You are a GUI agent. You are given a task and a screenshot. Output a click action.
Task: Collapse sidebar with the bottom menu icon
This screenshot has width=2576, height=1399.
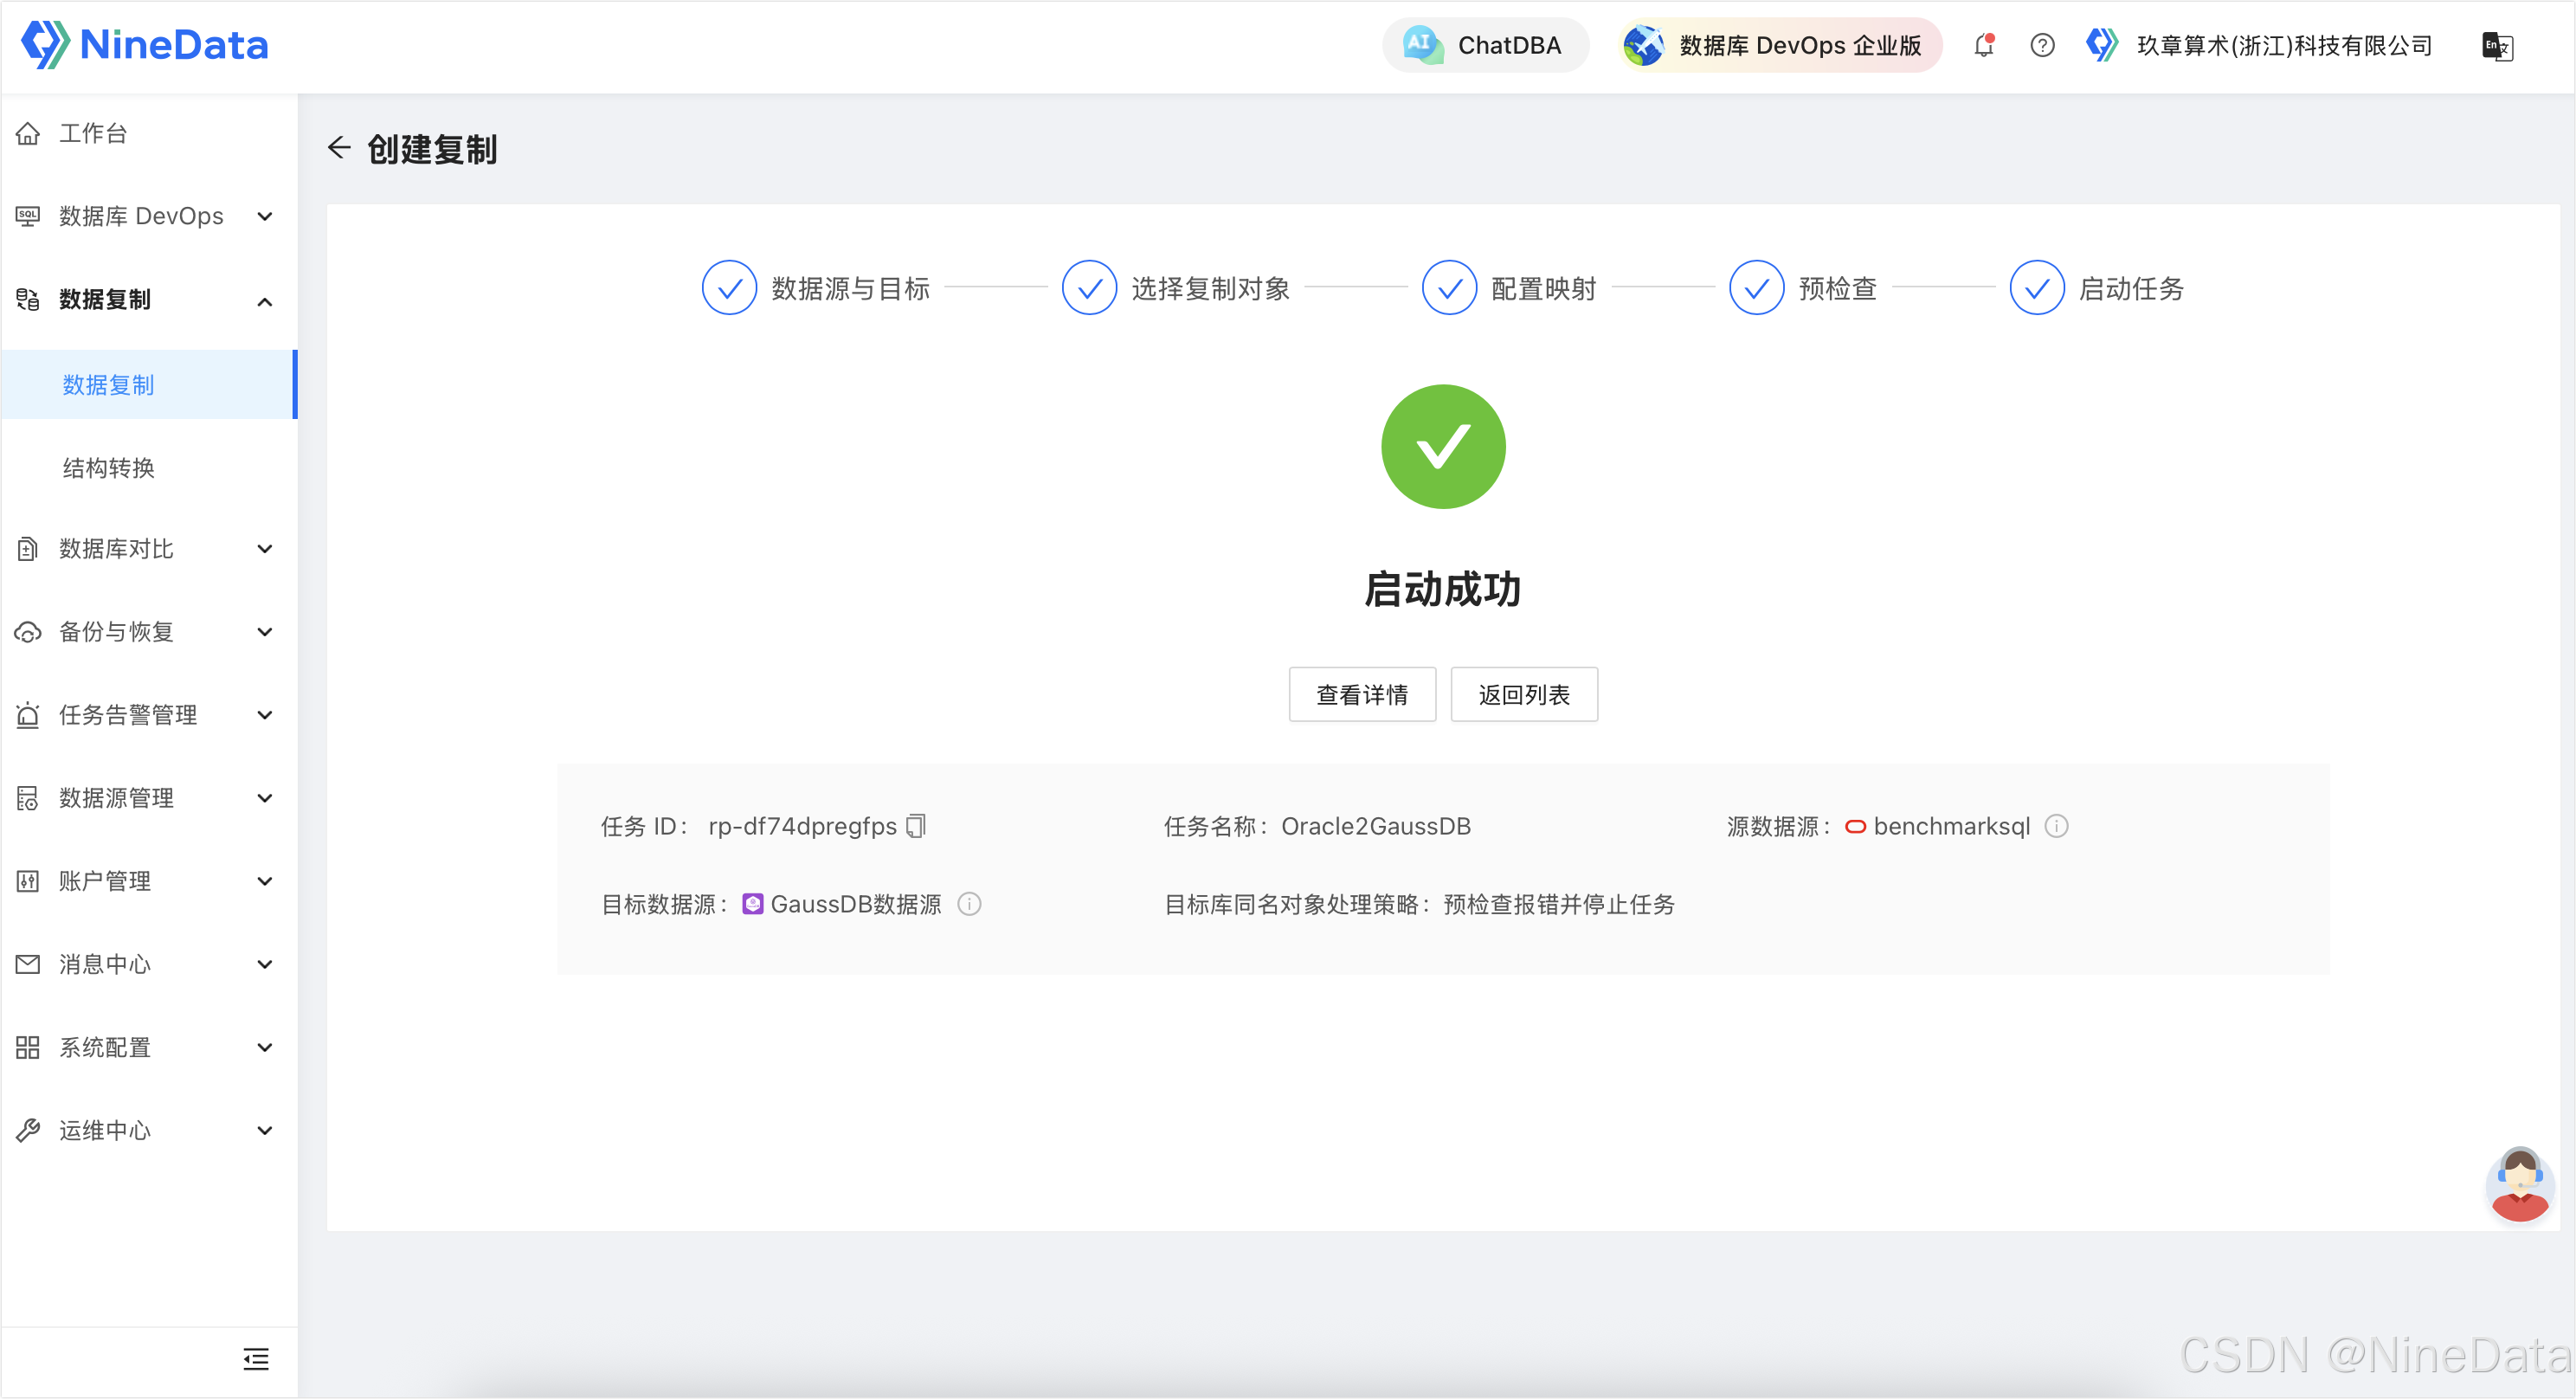click(256, 1359)
